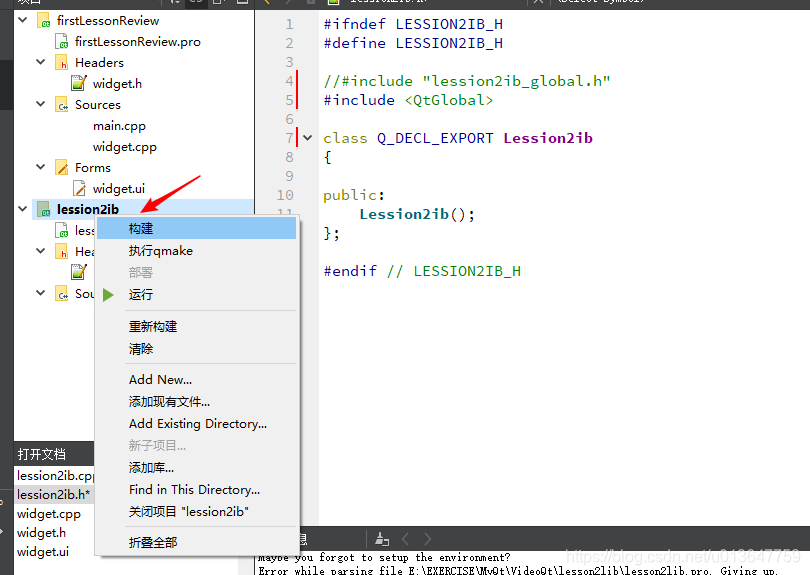Open lession2ib.cpp in open documents list

(x=55, y=476)
